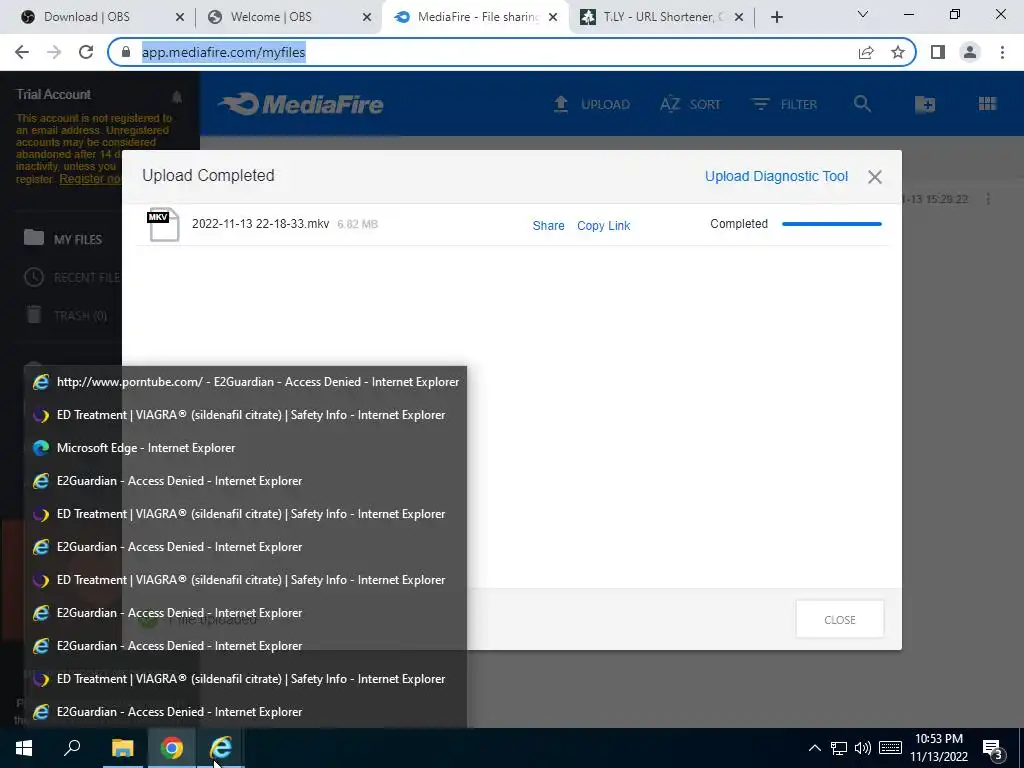Viewport: 1024px width, 768px height.
Task: Open the volume control tray icon
Action: 863,748
